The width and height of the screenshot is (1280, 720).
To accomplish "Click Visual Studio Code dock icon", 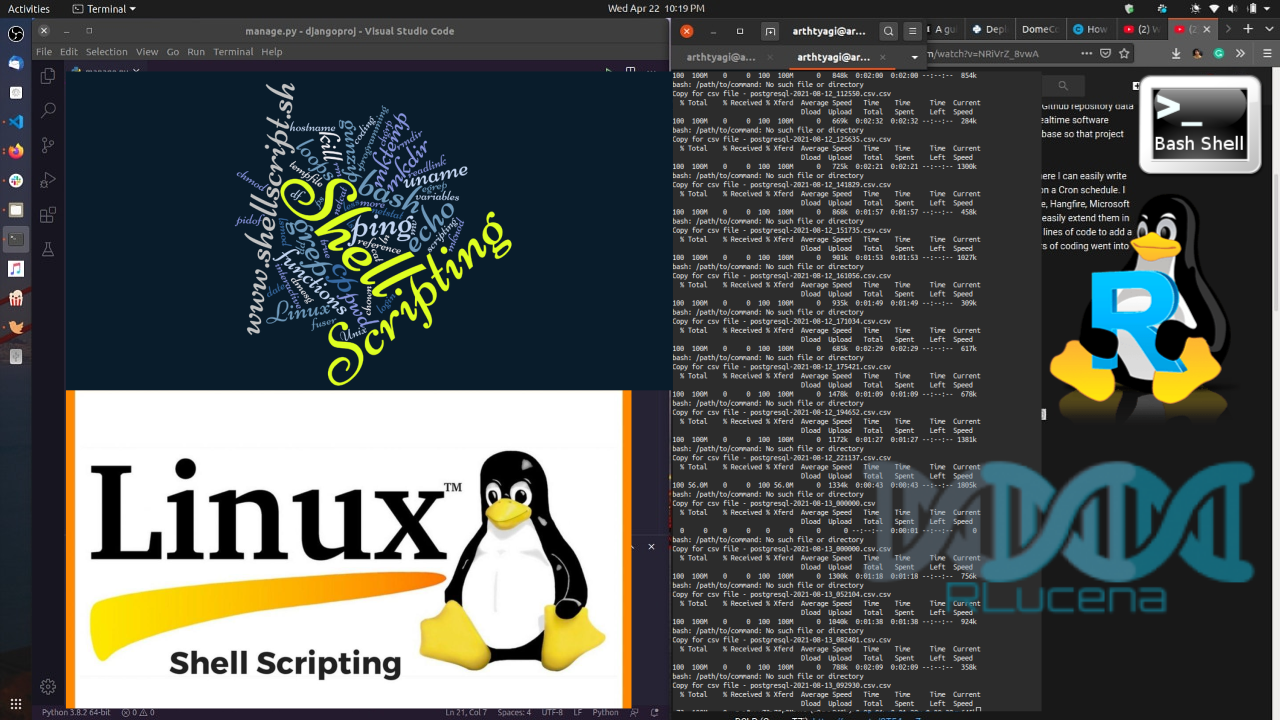I will (16, 122).
